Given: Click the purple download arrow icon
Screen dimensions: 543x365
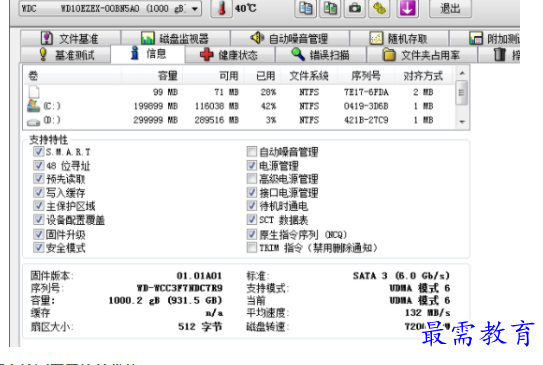Looking at the screenshot, I should coord(408,8).
